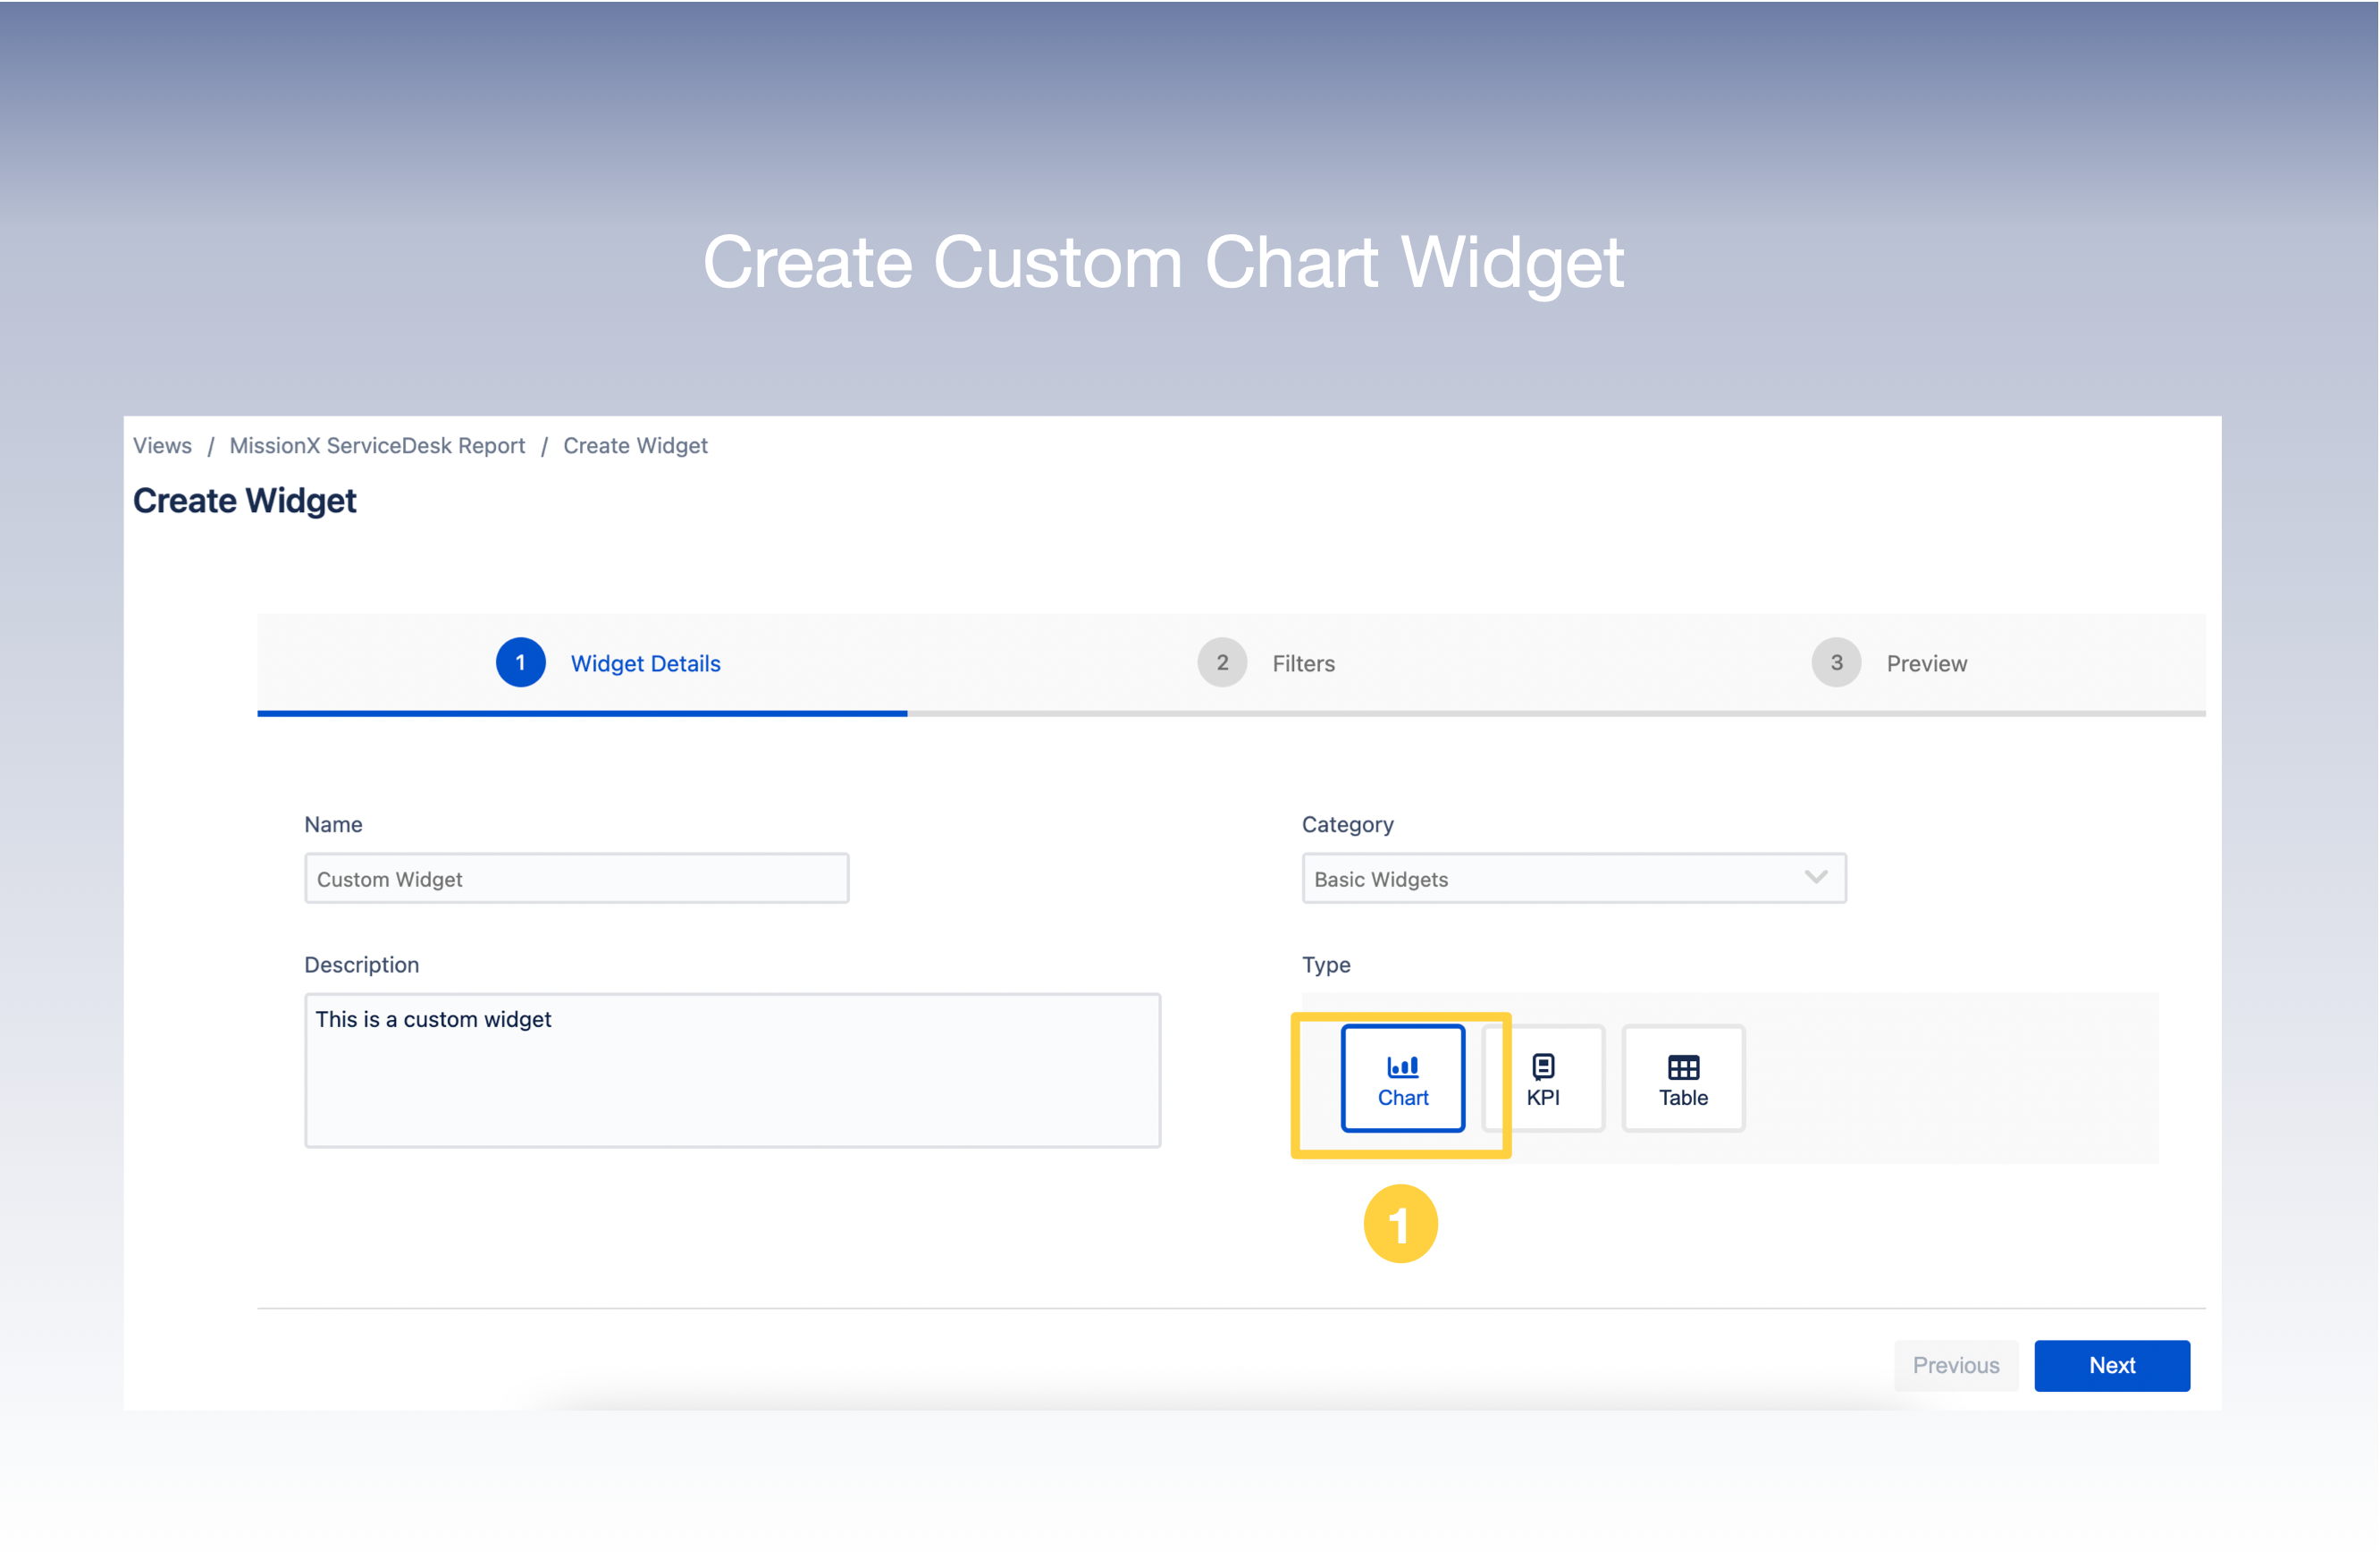2380x1567 pixels.
Task: Click the step 3 numbered circle
Action: tap(1835, 662)
